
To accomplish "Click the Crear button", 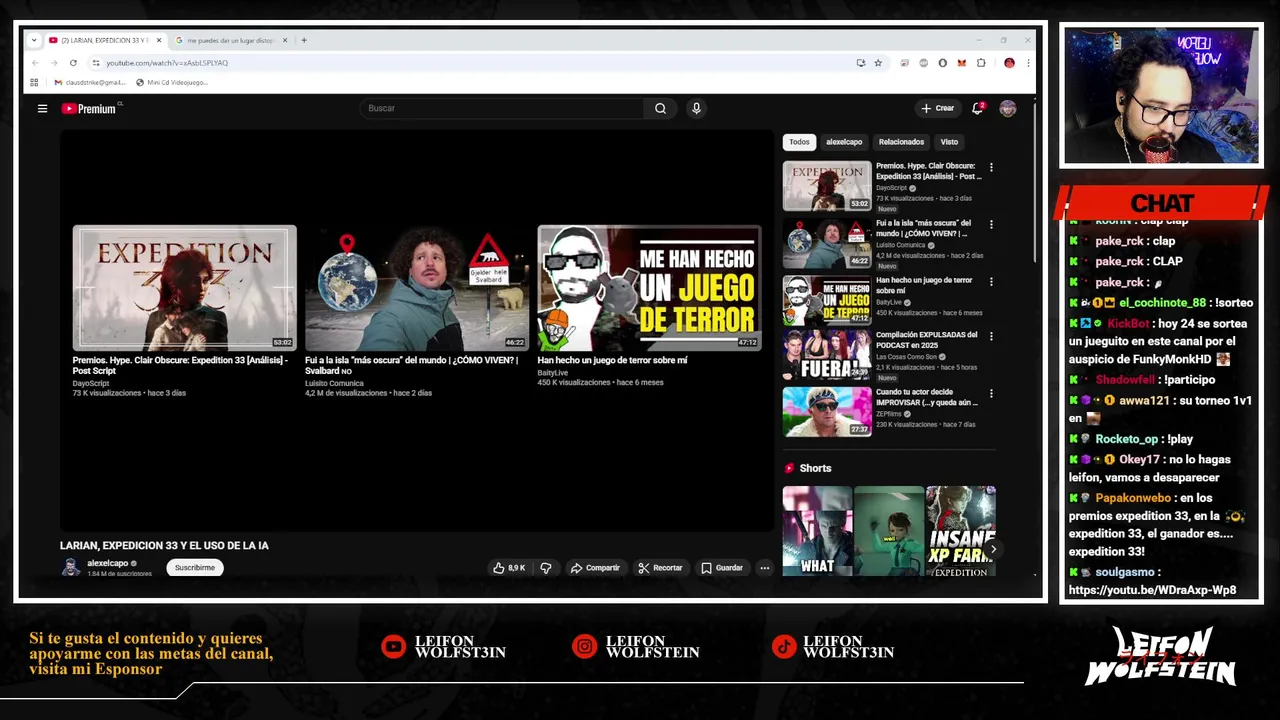I will coord(938,108).
